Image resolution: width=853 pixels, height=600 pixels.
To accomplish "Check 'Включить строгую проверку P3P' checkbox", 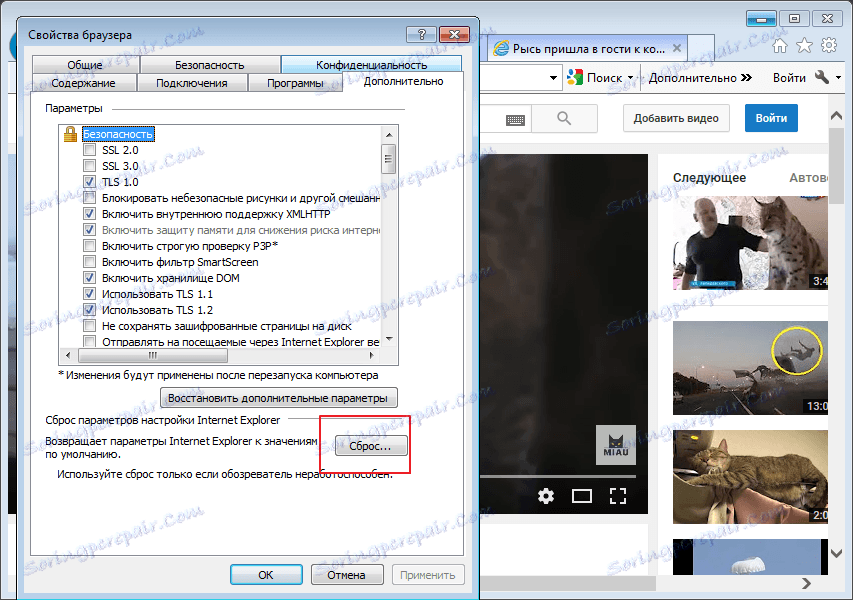I will point(89,246).
